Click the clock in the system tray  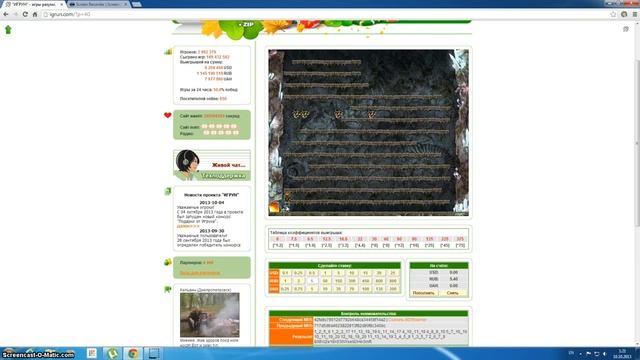(622, 353)
